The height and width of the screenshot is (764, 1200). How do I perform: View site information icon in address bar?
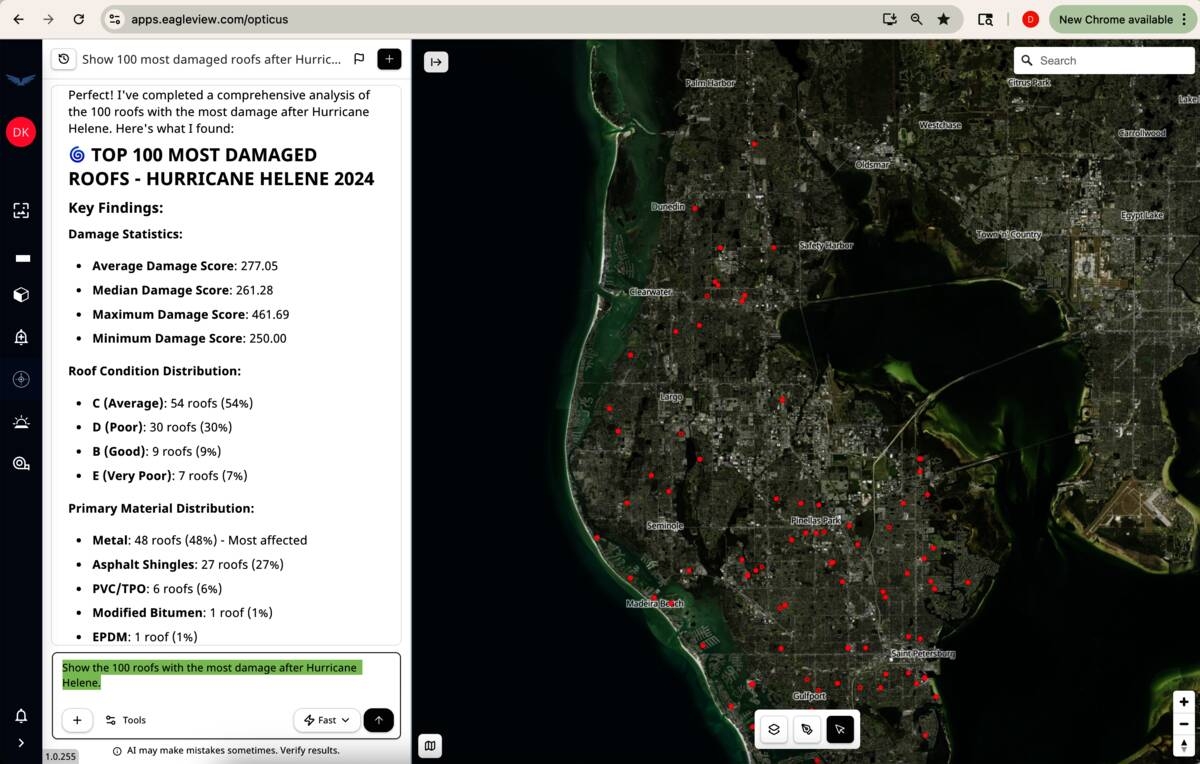114,19
